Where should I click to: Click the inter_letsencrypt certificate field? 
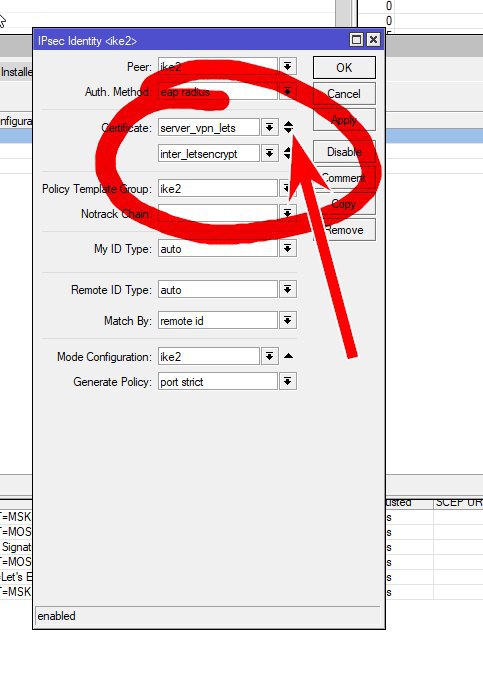pyautogui.click(x=209, y=154)
